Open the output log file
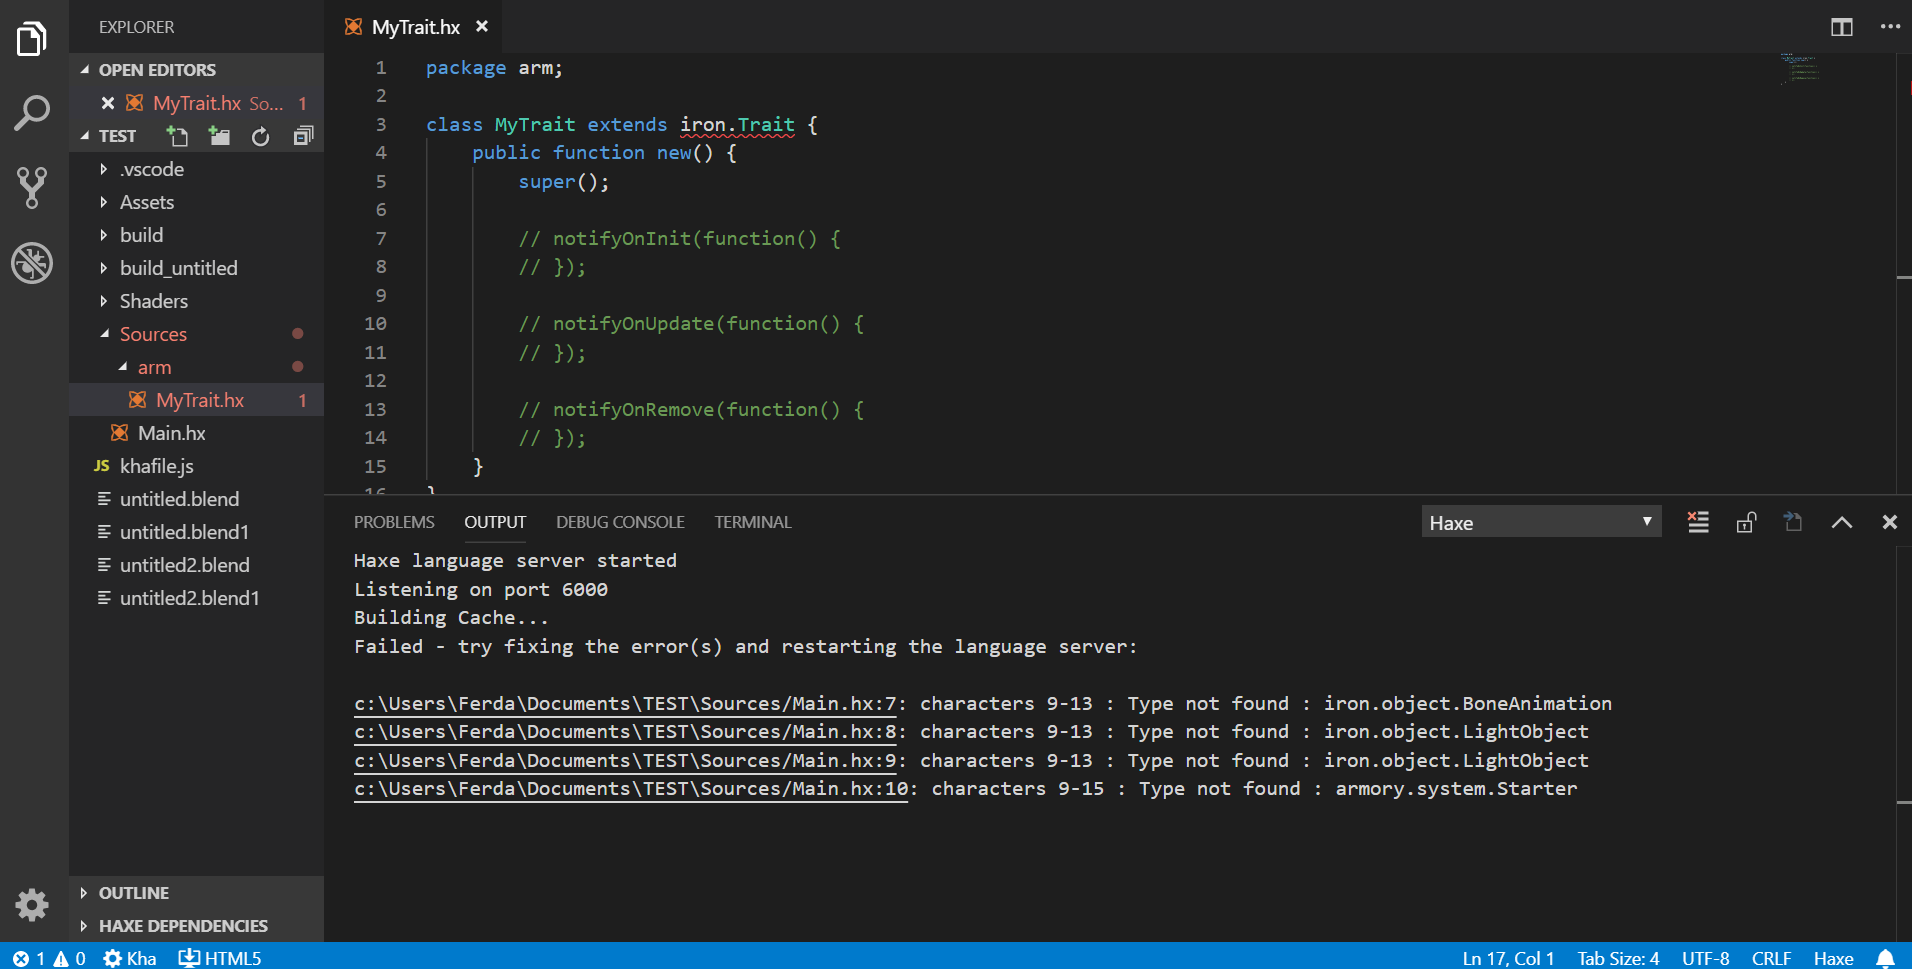Viewport: 1912px width, 969px height. tap(1794, 522)
